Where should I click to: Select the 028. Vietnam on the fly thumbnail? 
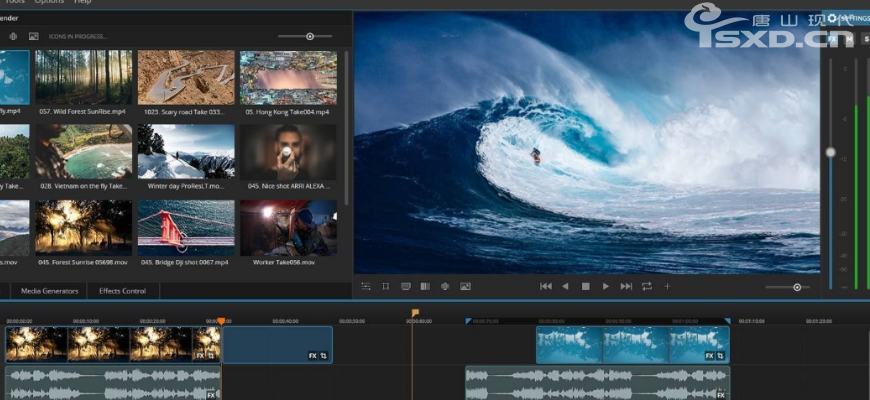click(84, 151)
